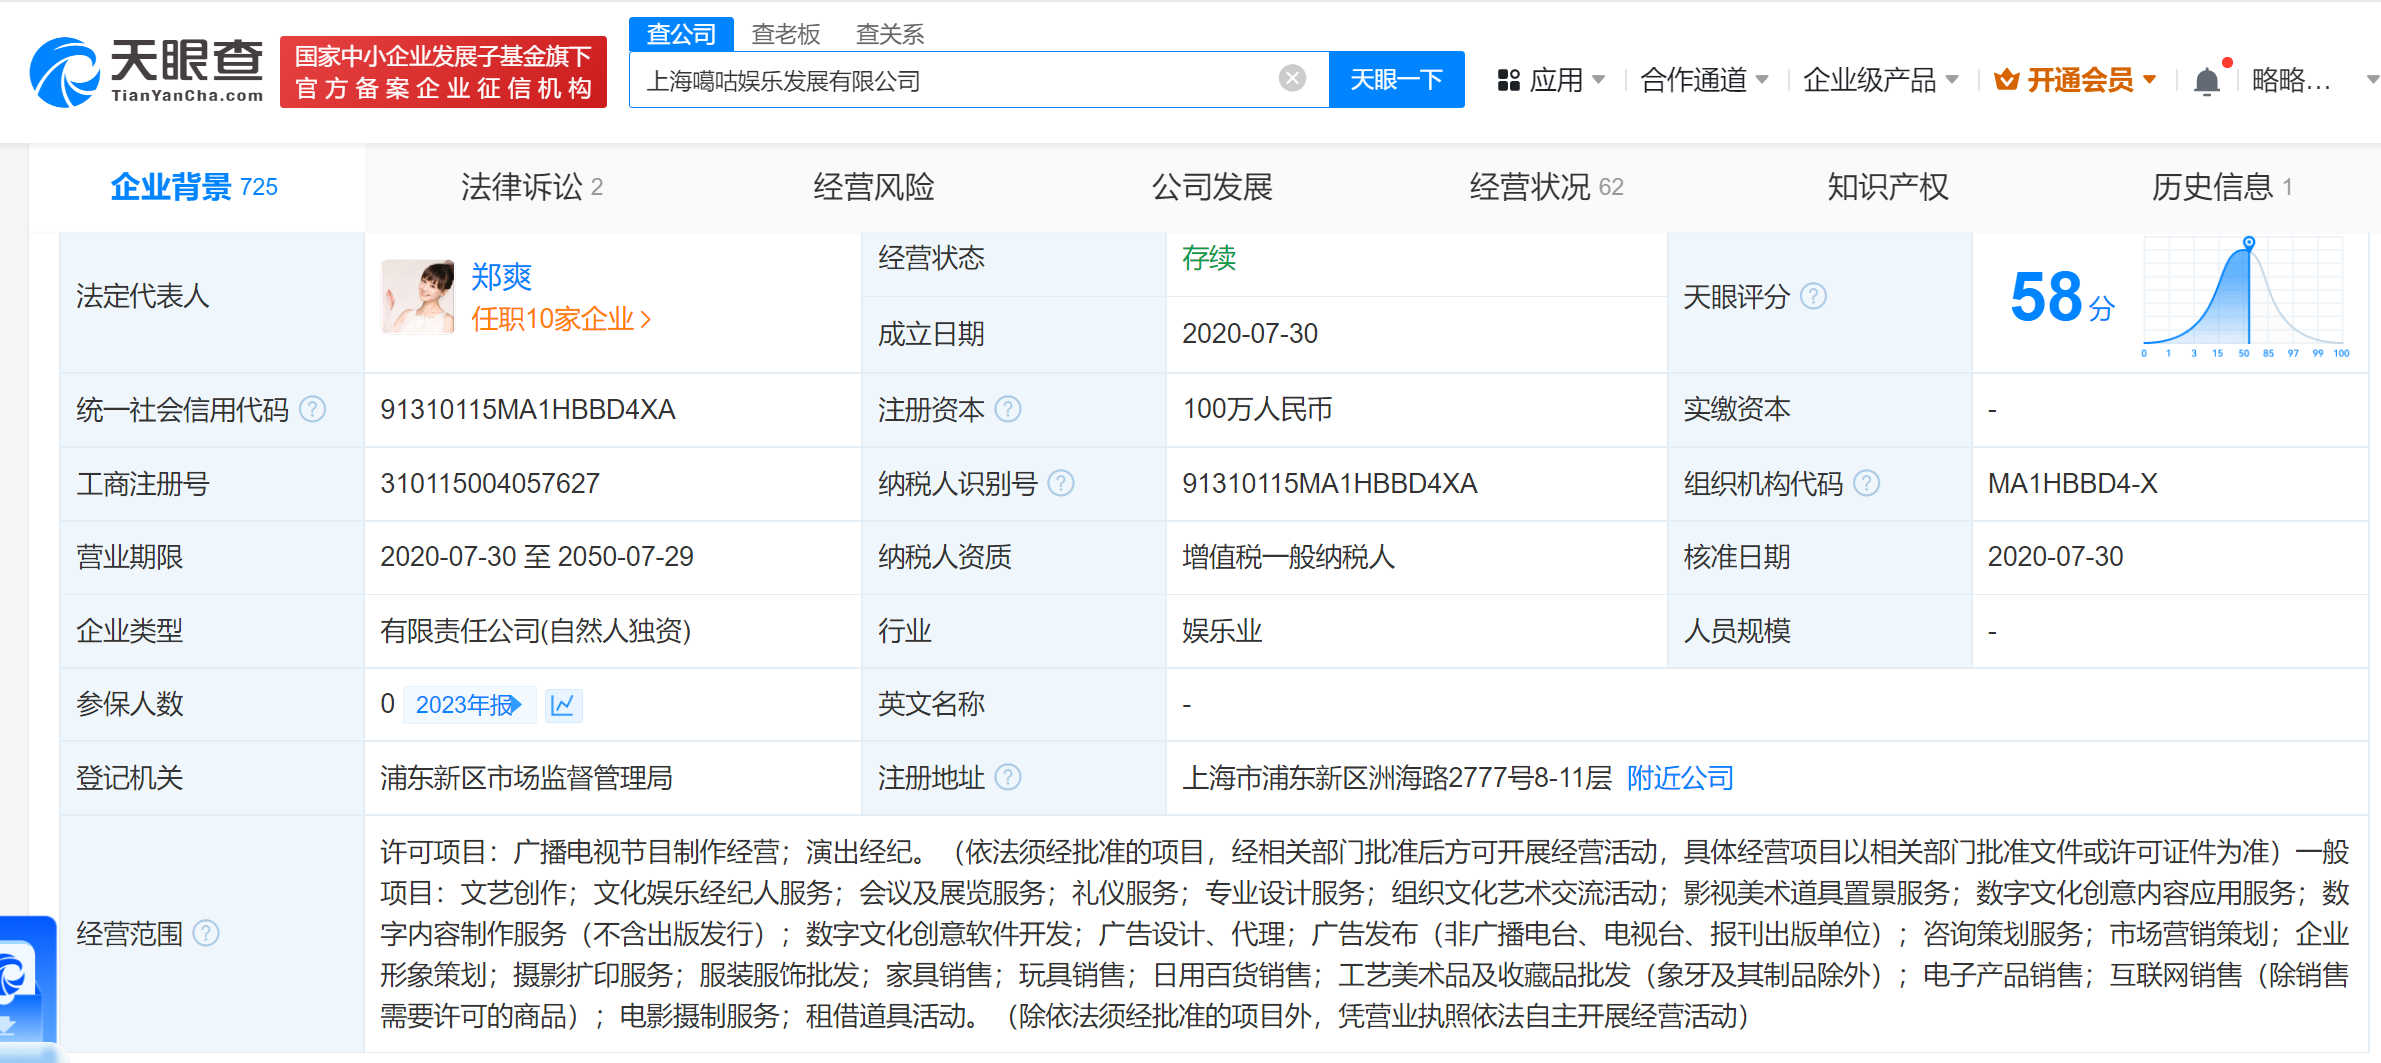Click the red 官方备案企业征信机构 banner

click(443, 72)
